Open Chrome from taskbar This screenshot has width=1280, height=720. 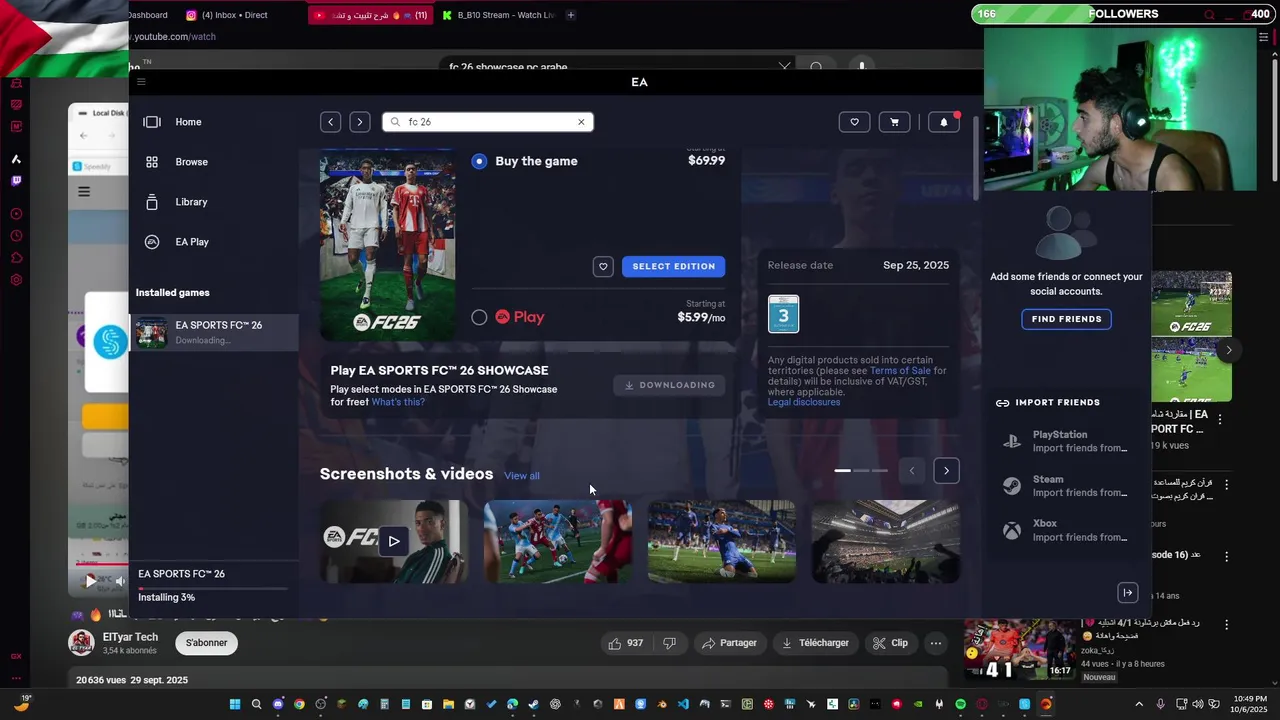299,704
